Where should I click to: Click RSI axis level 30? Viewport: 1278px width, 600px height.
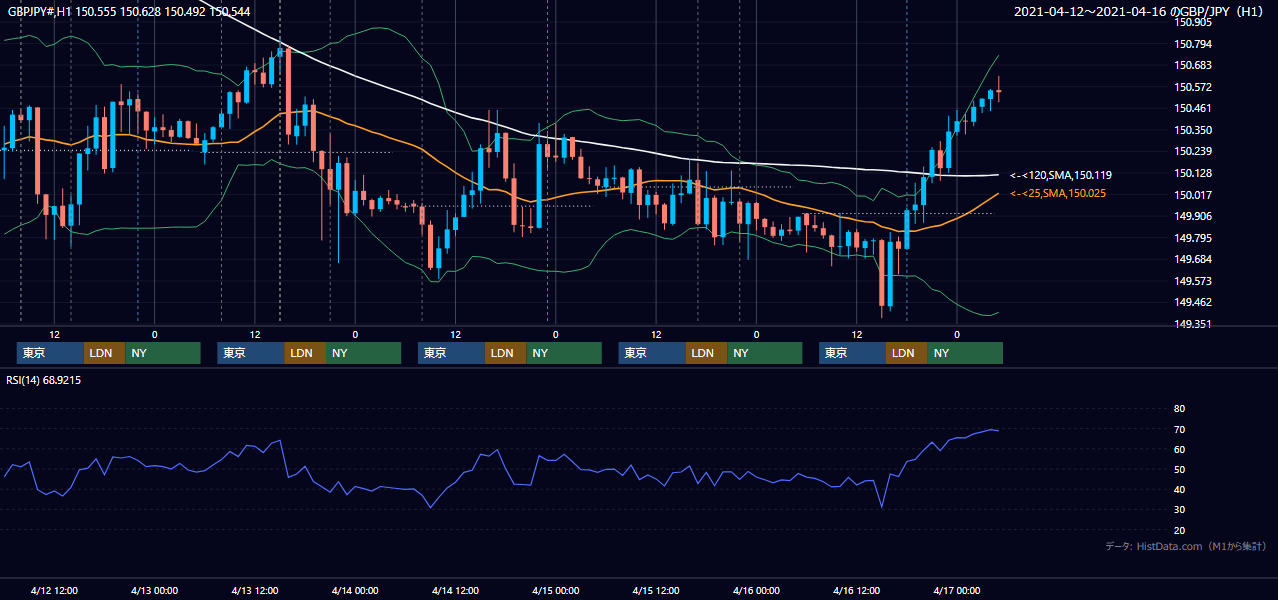click(x=1179, y=510)
